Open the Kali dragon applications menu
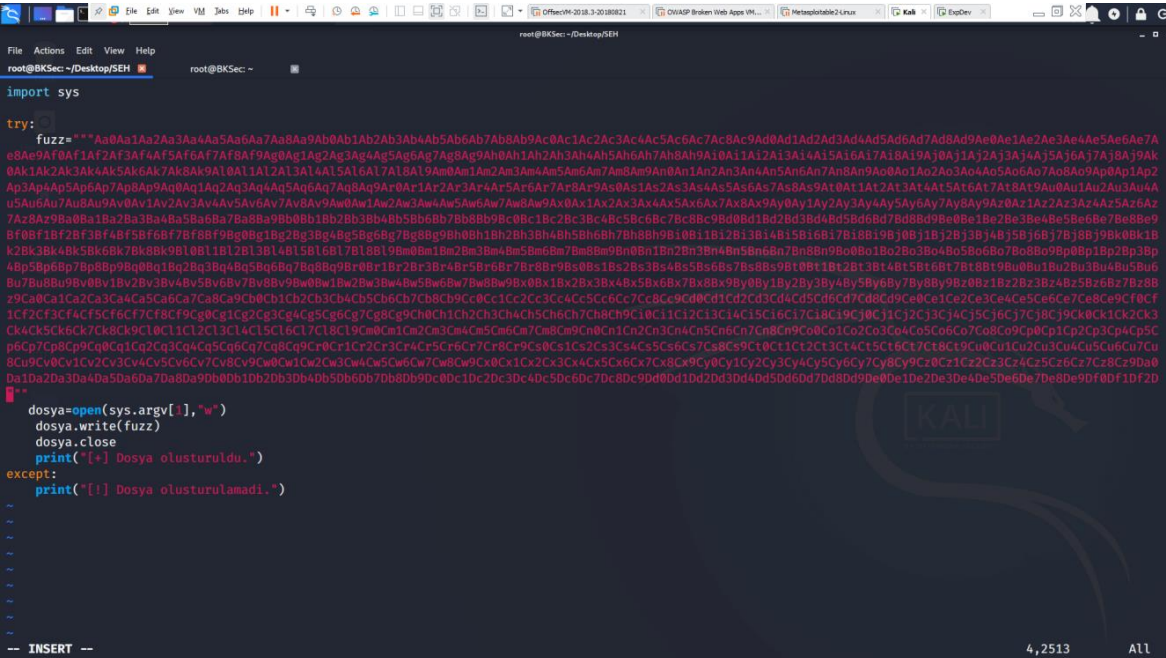The width and height of the screenshot is (1166, 658). point(10,12)
